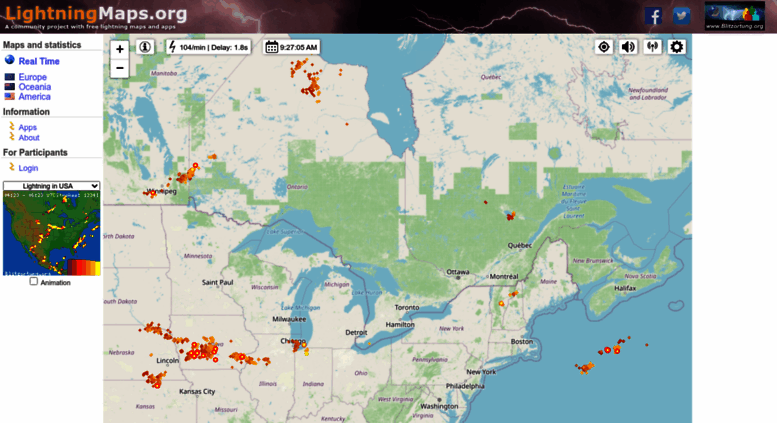777x423 pixels.
Task: Toggle lightning strike sound
Action: coord(628,47)
